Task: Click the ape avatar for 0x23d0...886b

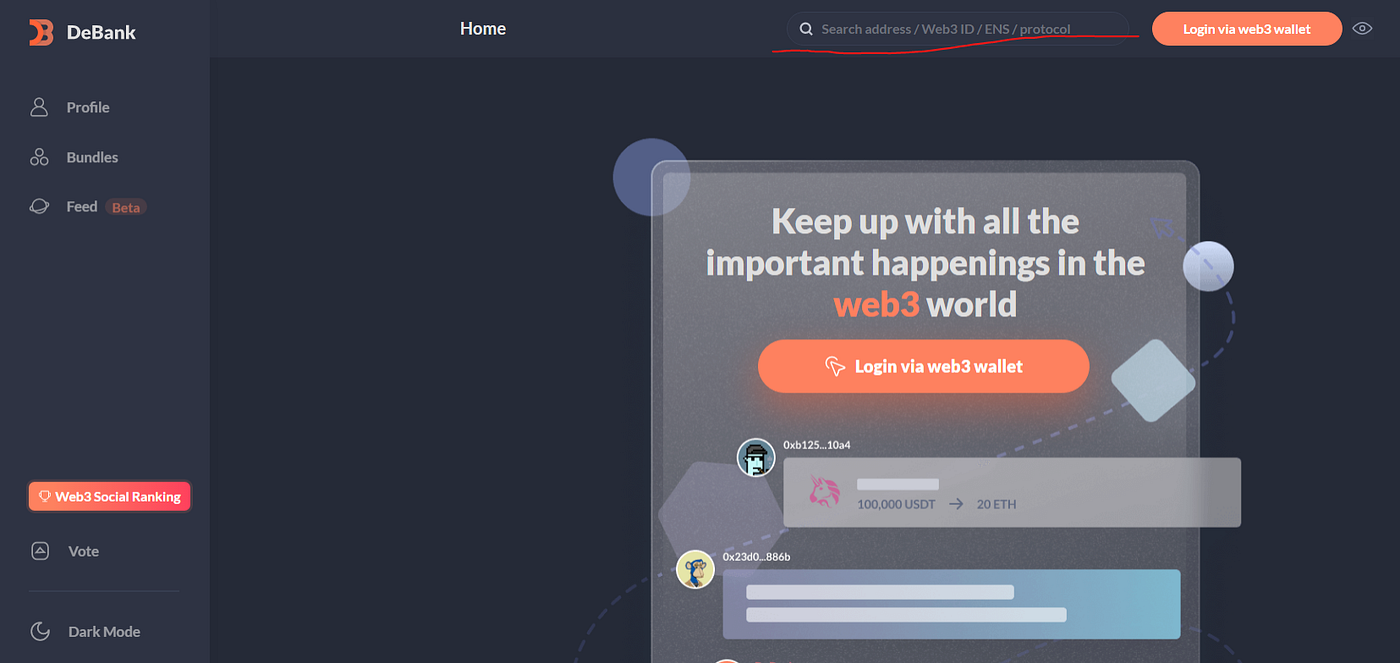Action: tap(696, 570)
